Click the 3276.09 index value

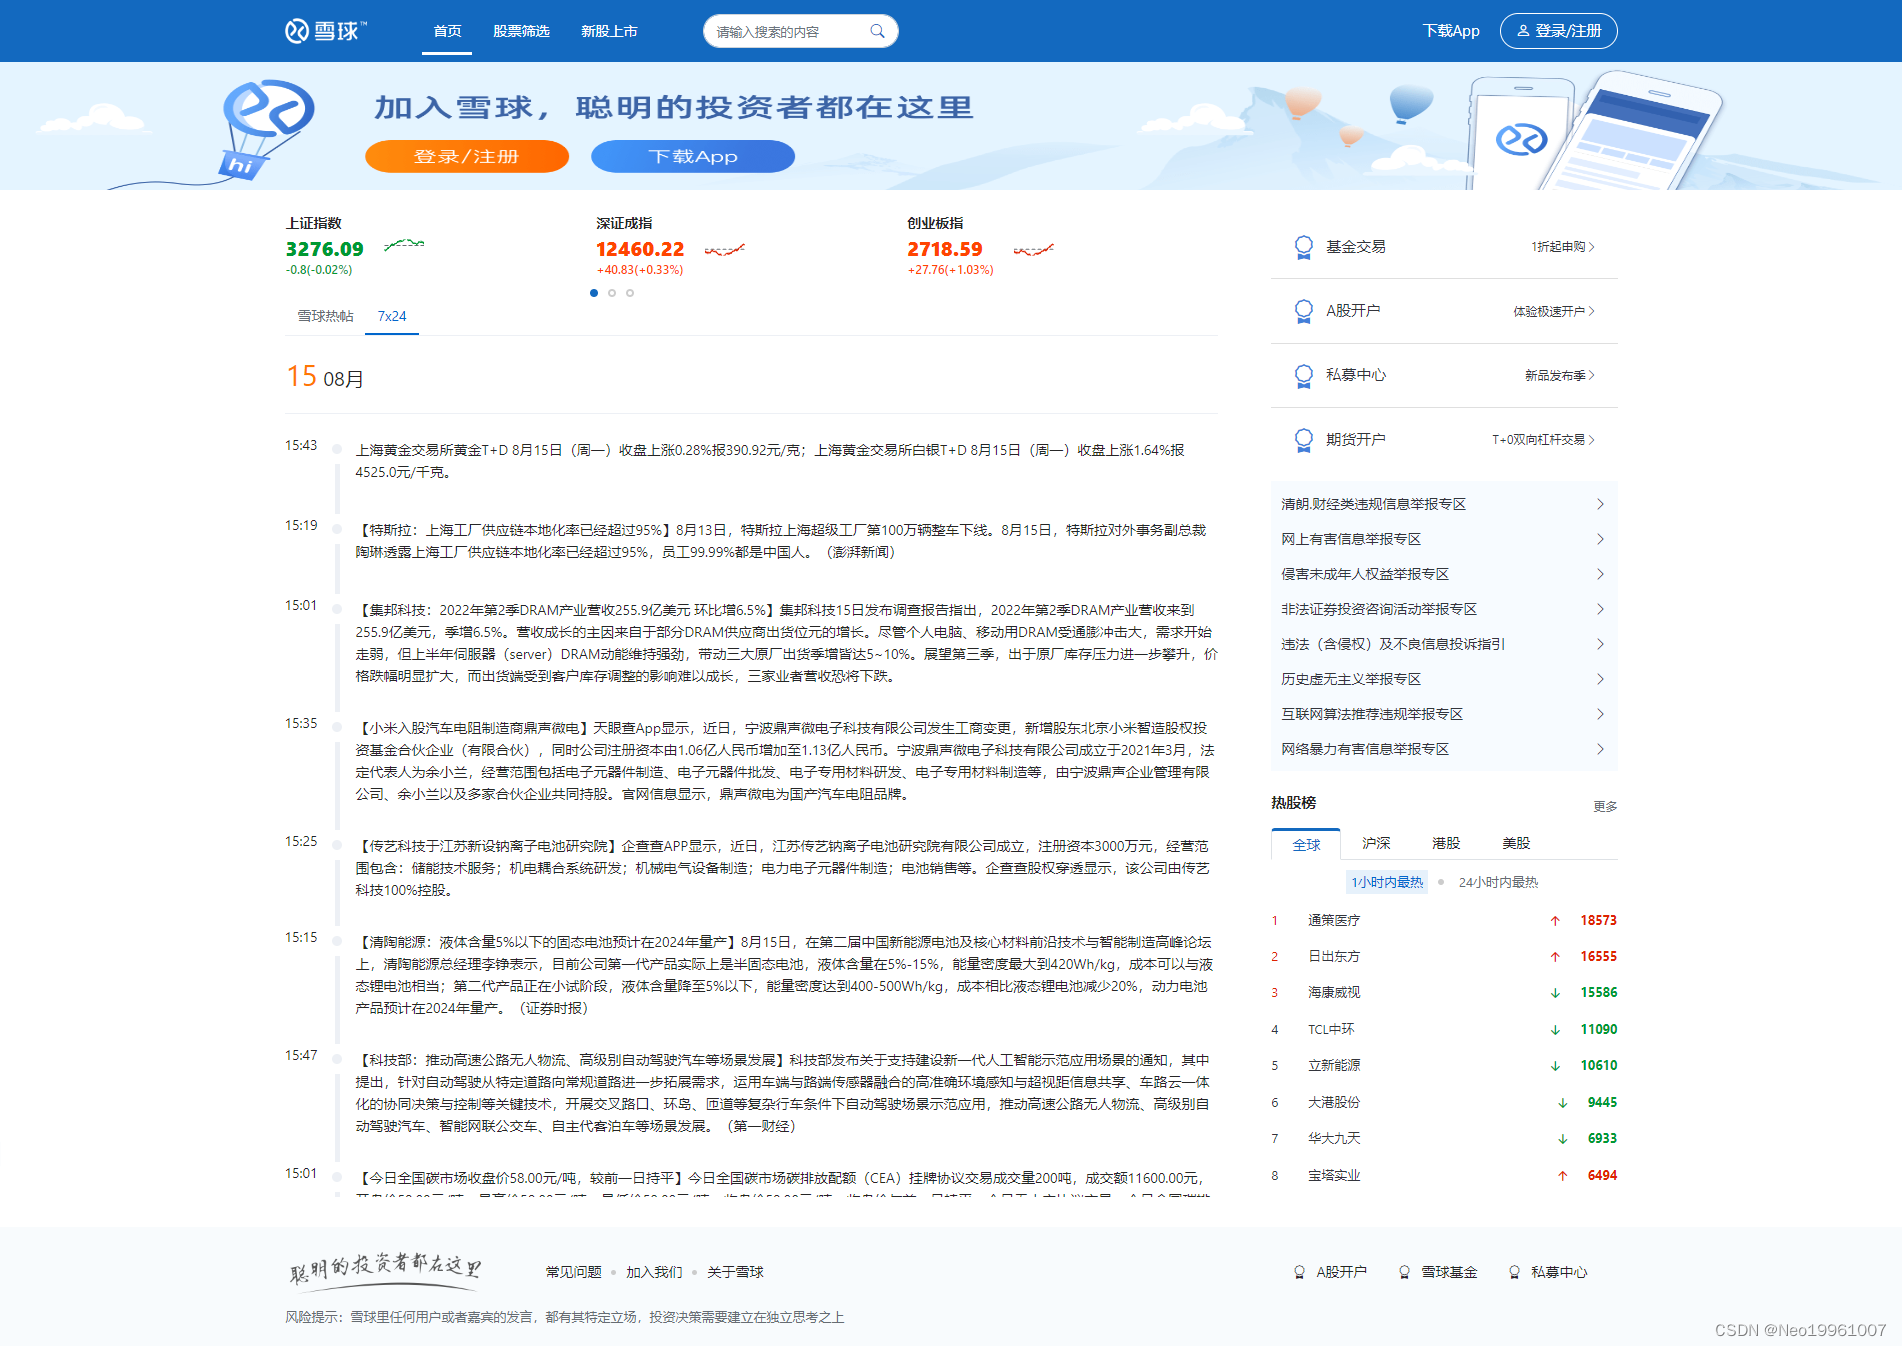click(325, 249)
